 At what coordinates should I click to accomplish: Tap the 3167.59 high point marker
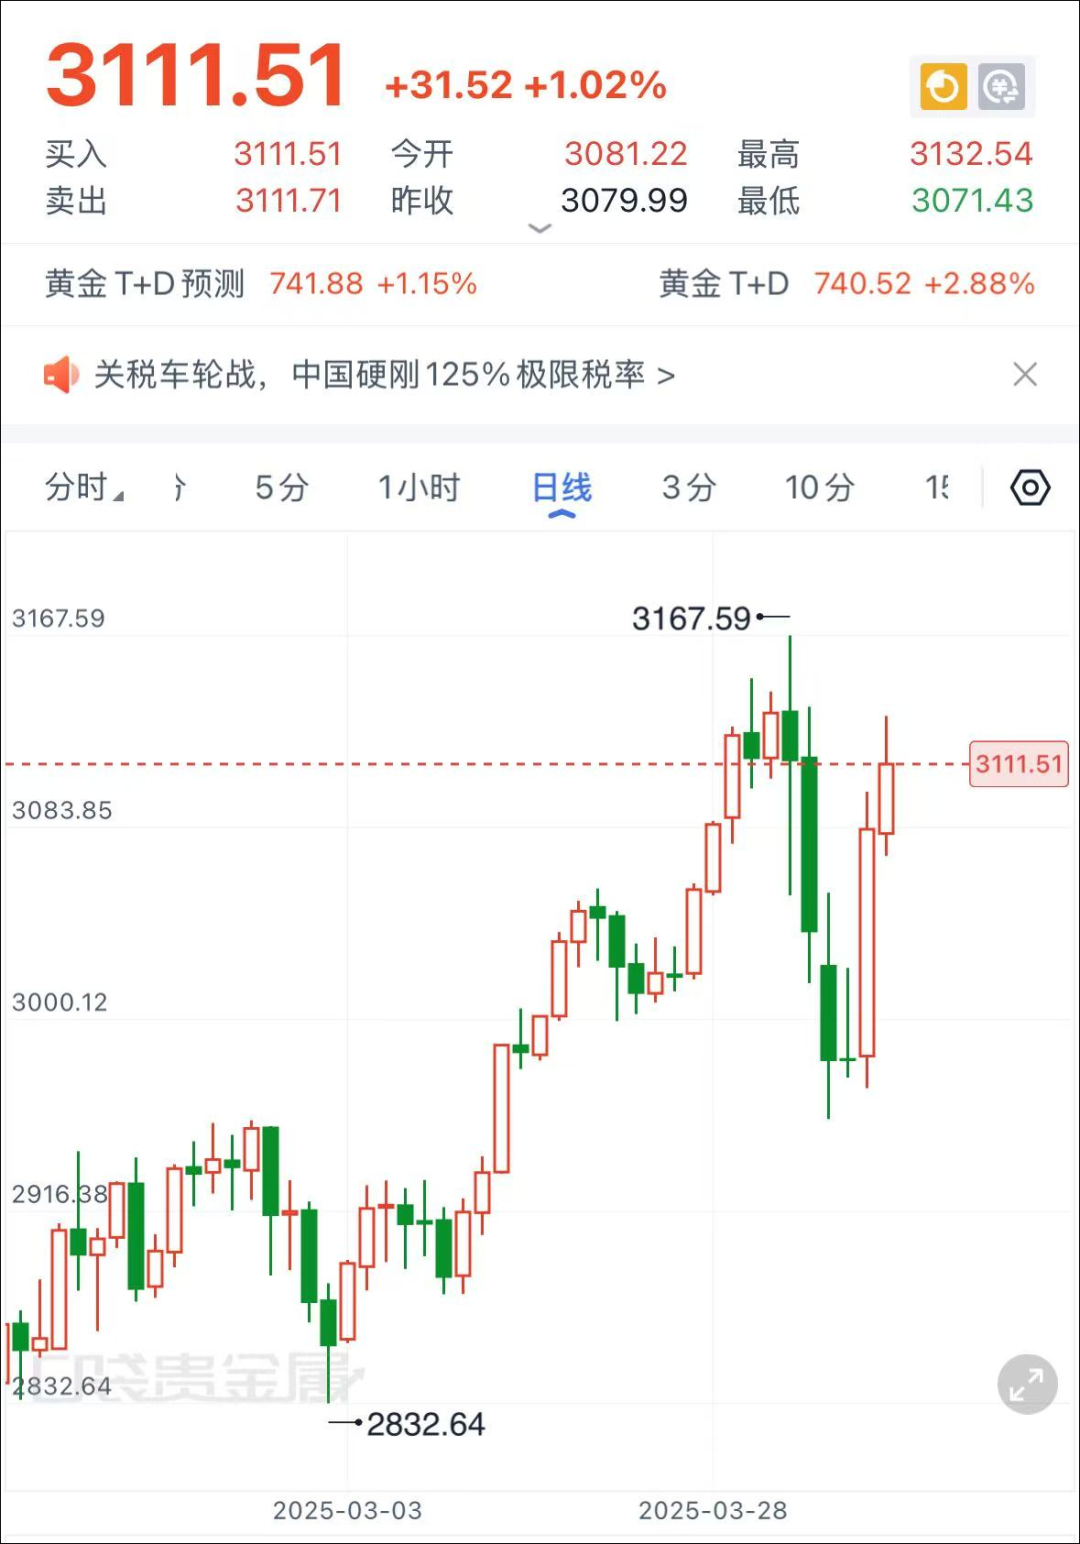pos(692,618)
